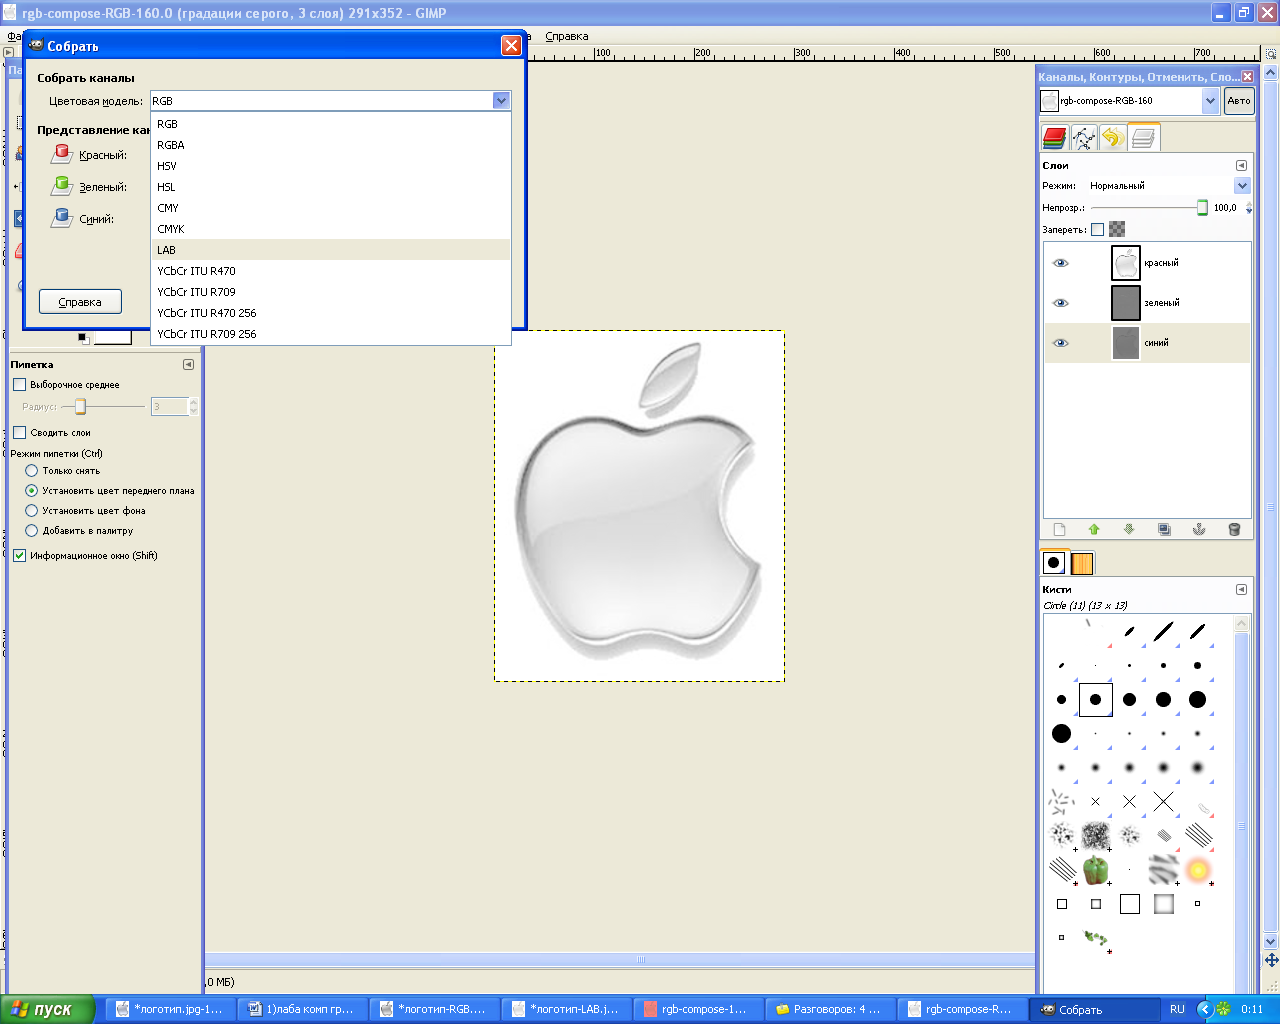The image size is (1280, 1024).
Task: Enable Выборочное среднее checkbox
Action: [x=19, y=385]
